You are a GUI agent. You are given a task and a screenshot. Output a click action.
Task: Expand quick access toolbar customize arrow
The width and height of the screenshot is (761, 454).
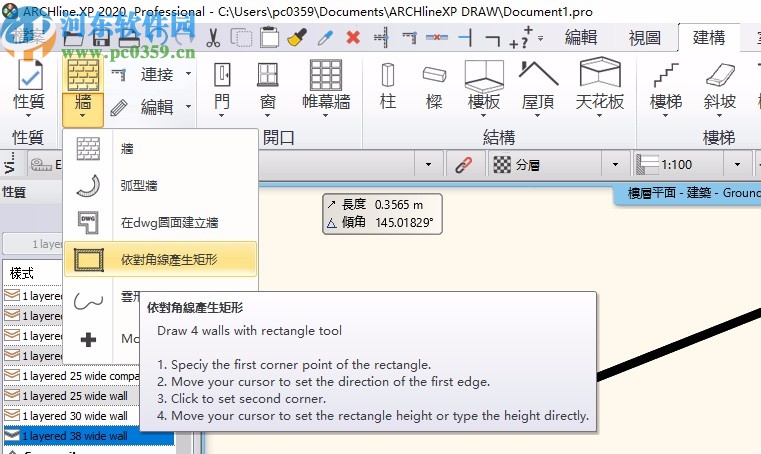(541, 38)
